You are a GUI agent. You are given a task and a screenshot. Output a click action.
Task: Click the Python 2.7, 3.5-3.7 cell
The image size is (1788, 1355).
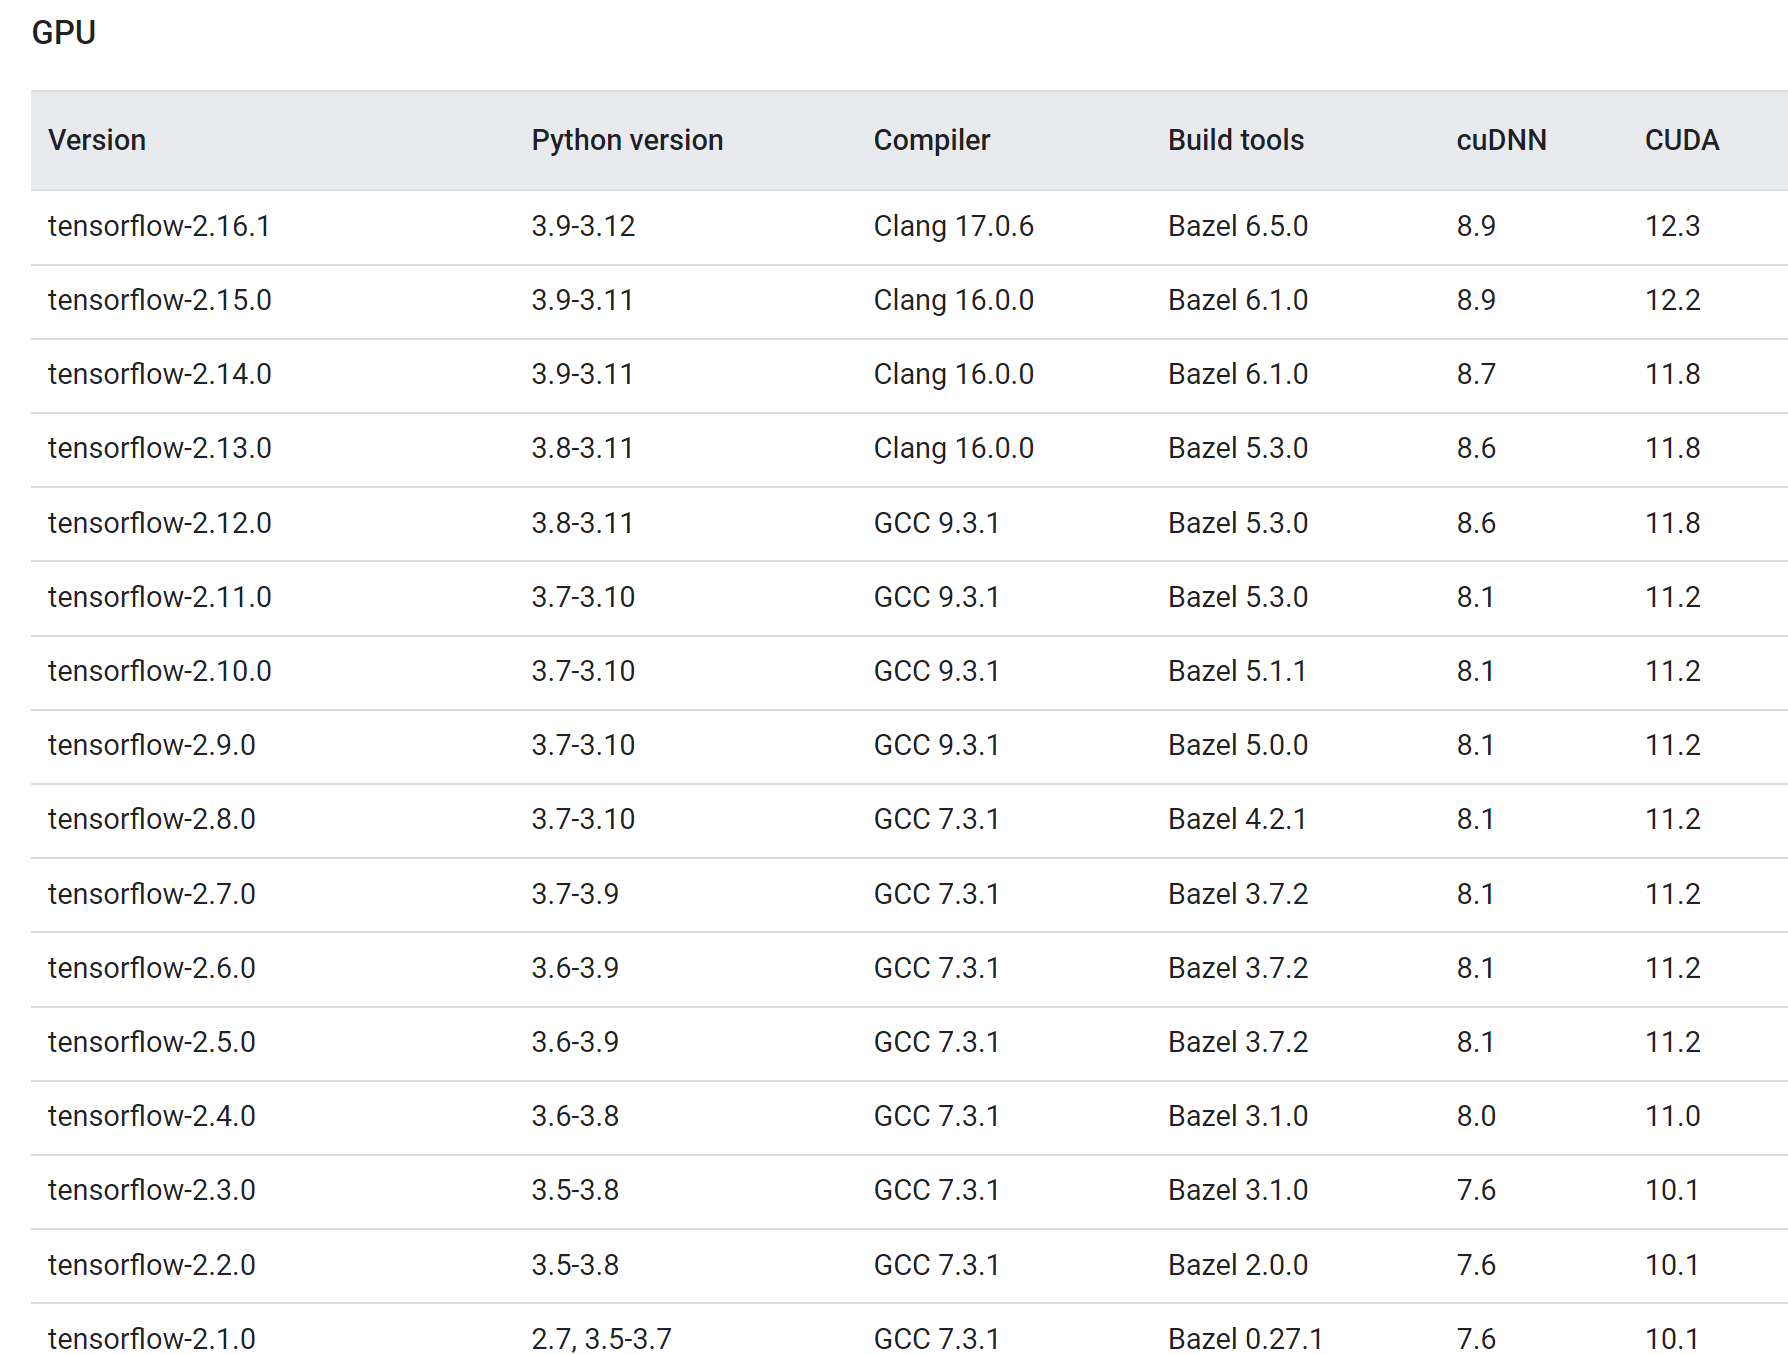[x=601, y=1339]
